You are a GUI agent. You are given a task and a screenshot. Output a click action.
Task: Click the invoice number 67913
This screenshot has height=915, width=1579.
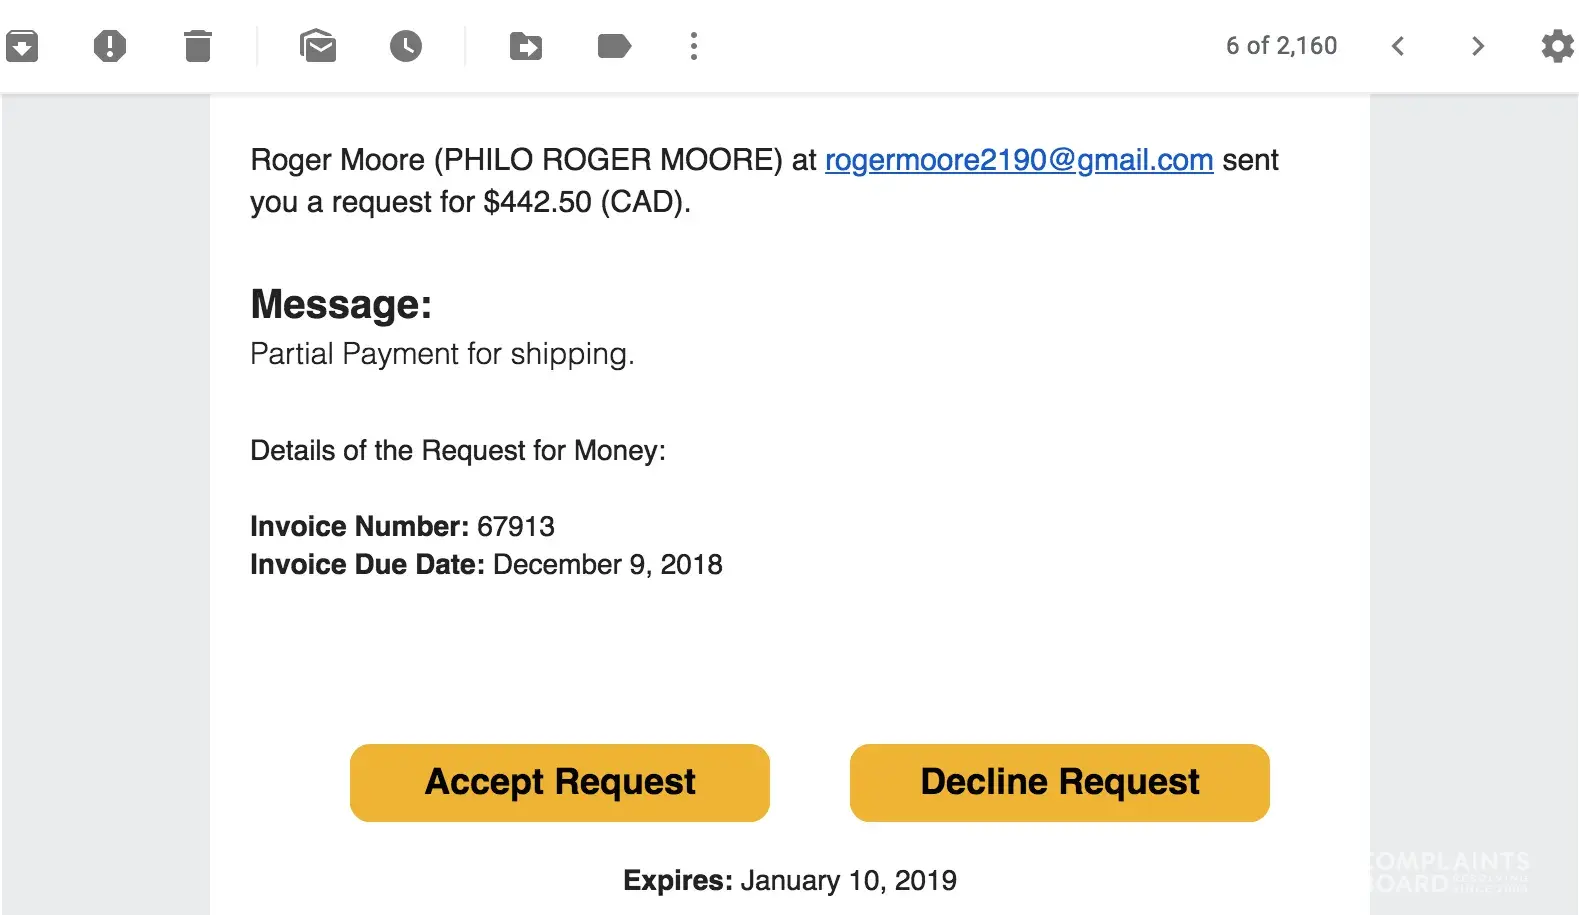[516, 527]
